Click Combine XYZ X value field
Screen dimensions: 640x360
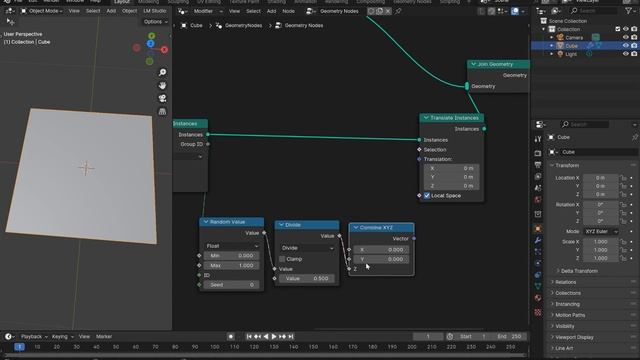pos(381,250)
